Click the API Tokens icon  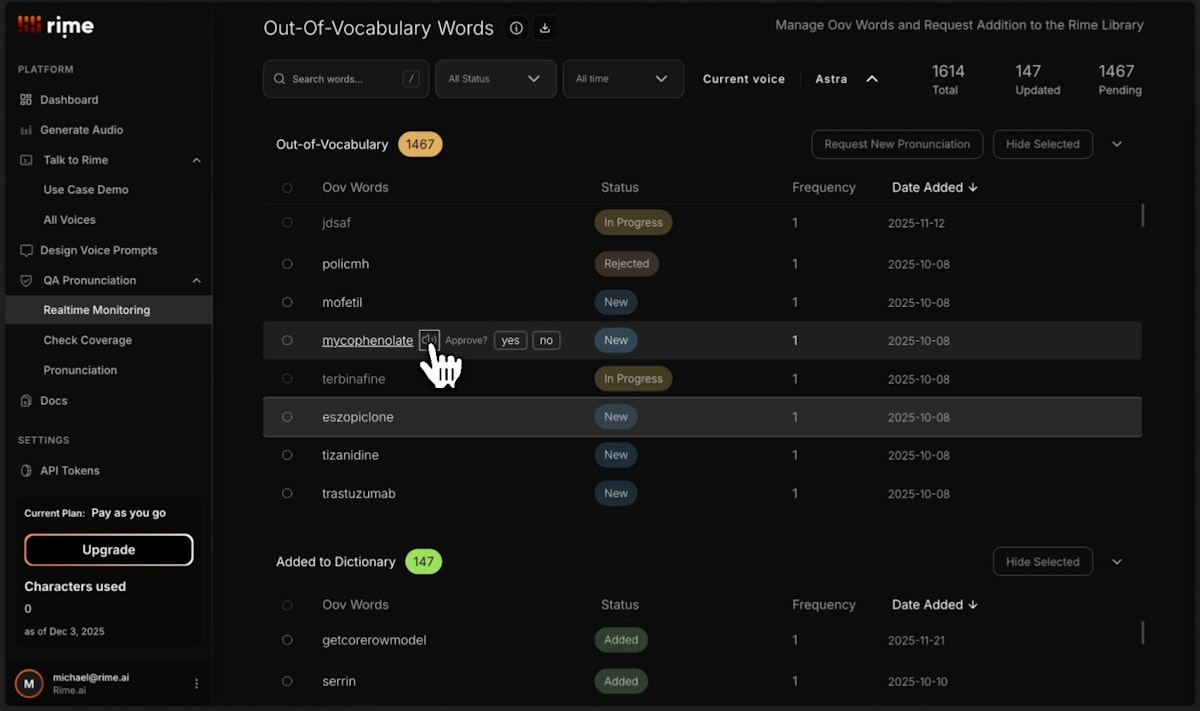[x=26, y=471]
